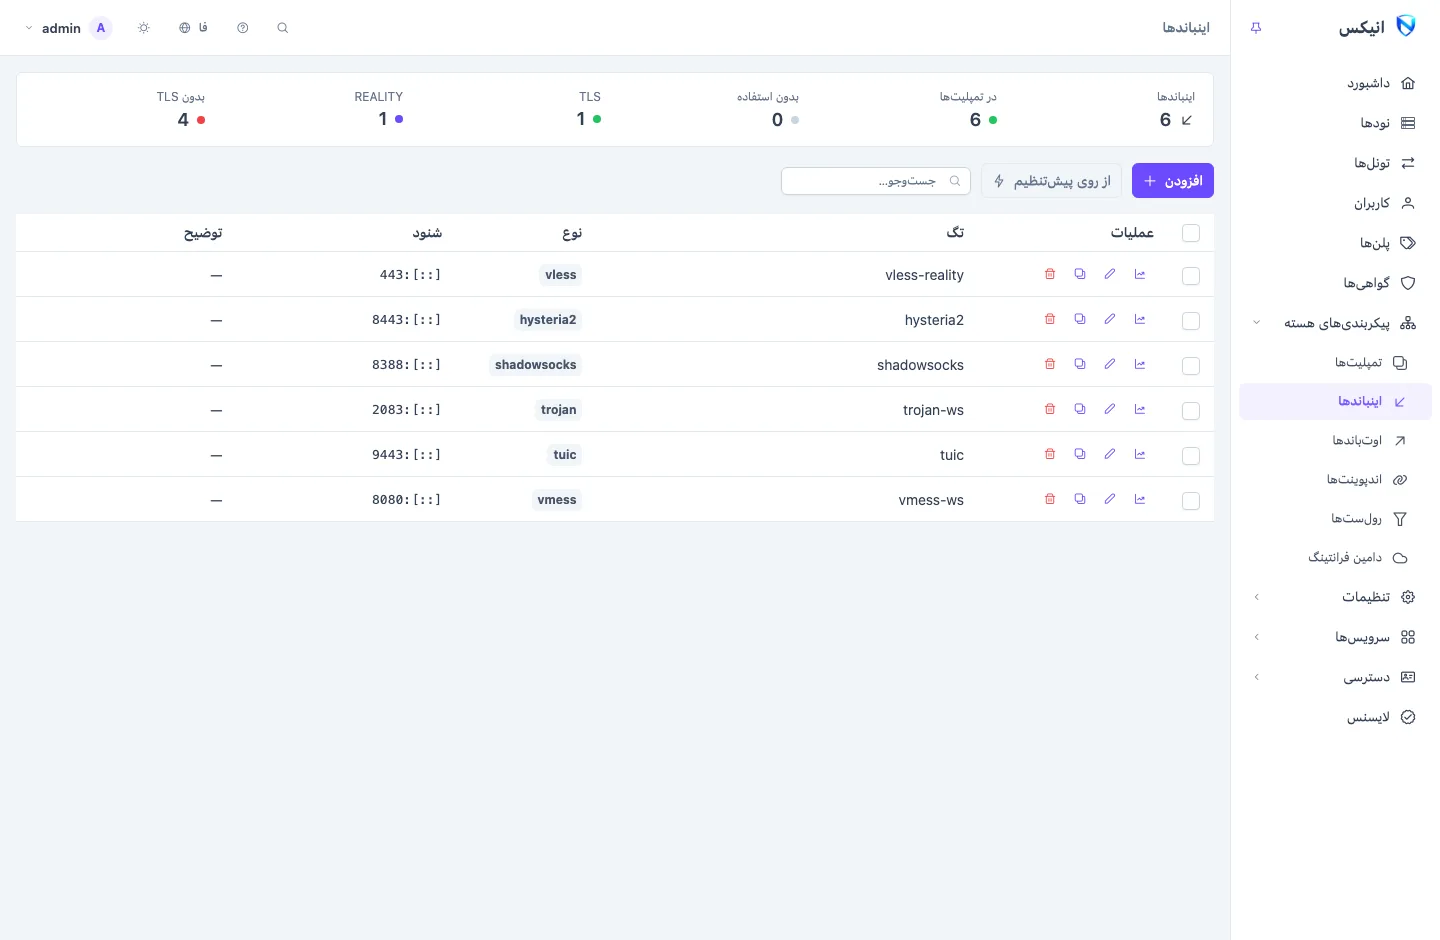The height and width of the screenshot is (940, 1440).
Task: Open the اوت‌باندها menu item
Action: (1335, 440)
